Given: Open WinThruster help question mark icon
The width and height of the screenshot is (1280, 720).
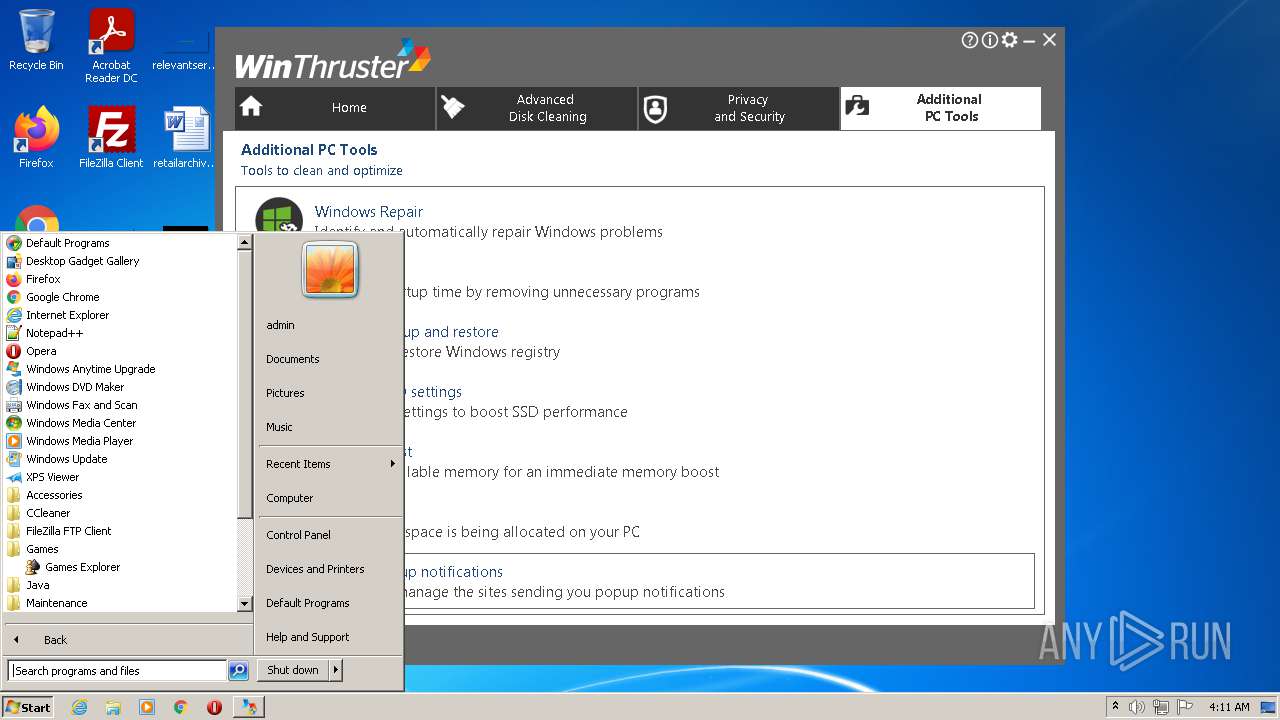Looking at the screenshot, I should pos(969,40).
